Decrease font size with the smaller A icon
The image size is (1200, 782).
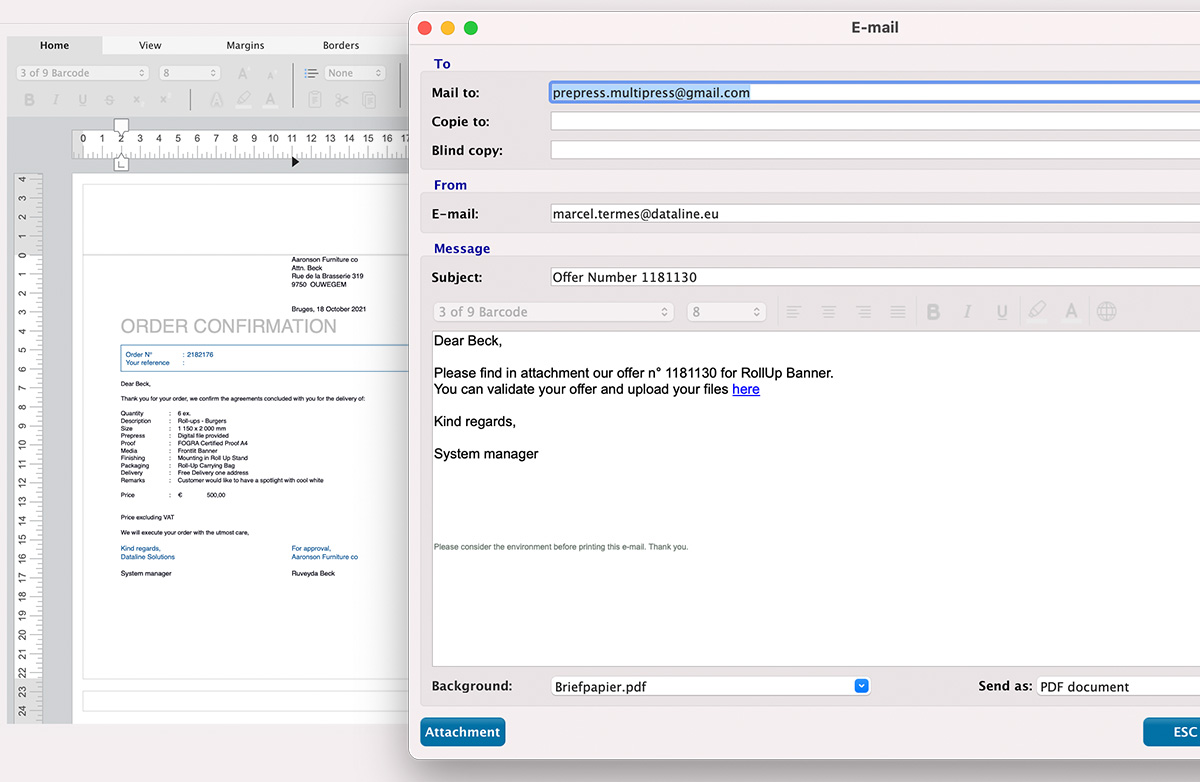(x=270, y=74)
